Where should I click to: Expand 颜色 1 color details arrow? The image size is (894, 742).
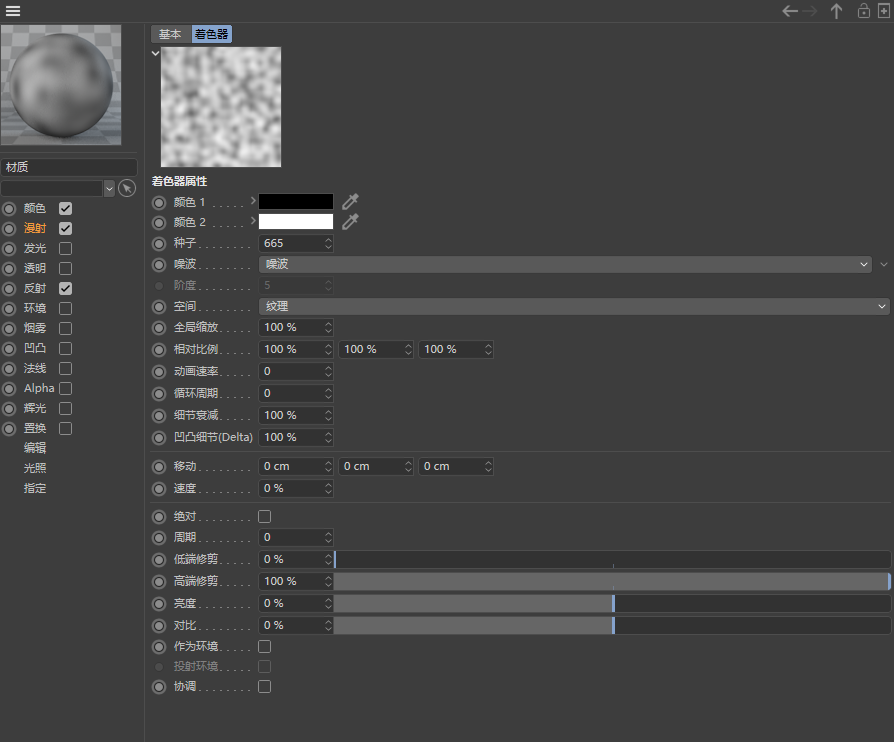point(253,200)
